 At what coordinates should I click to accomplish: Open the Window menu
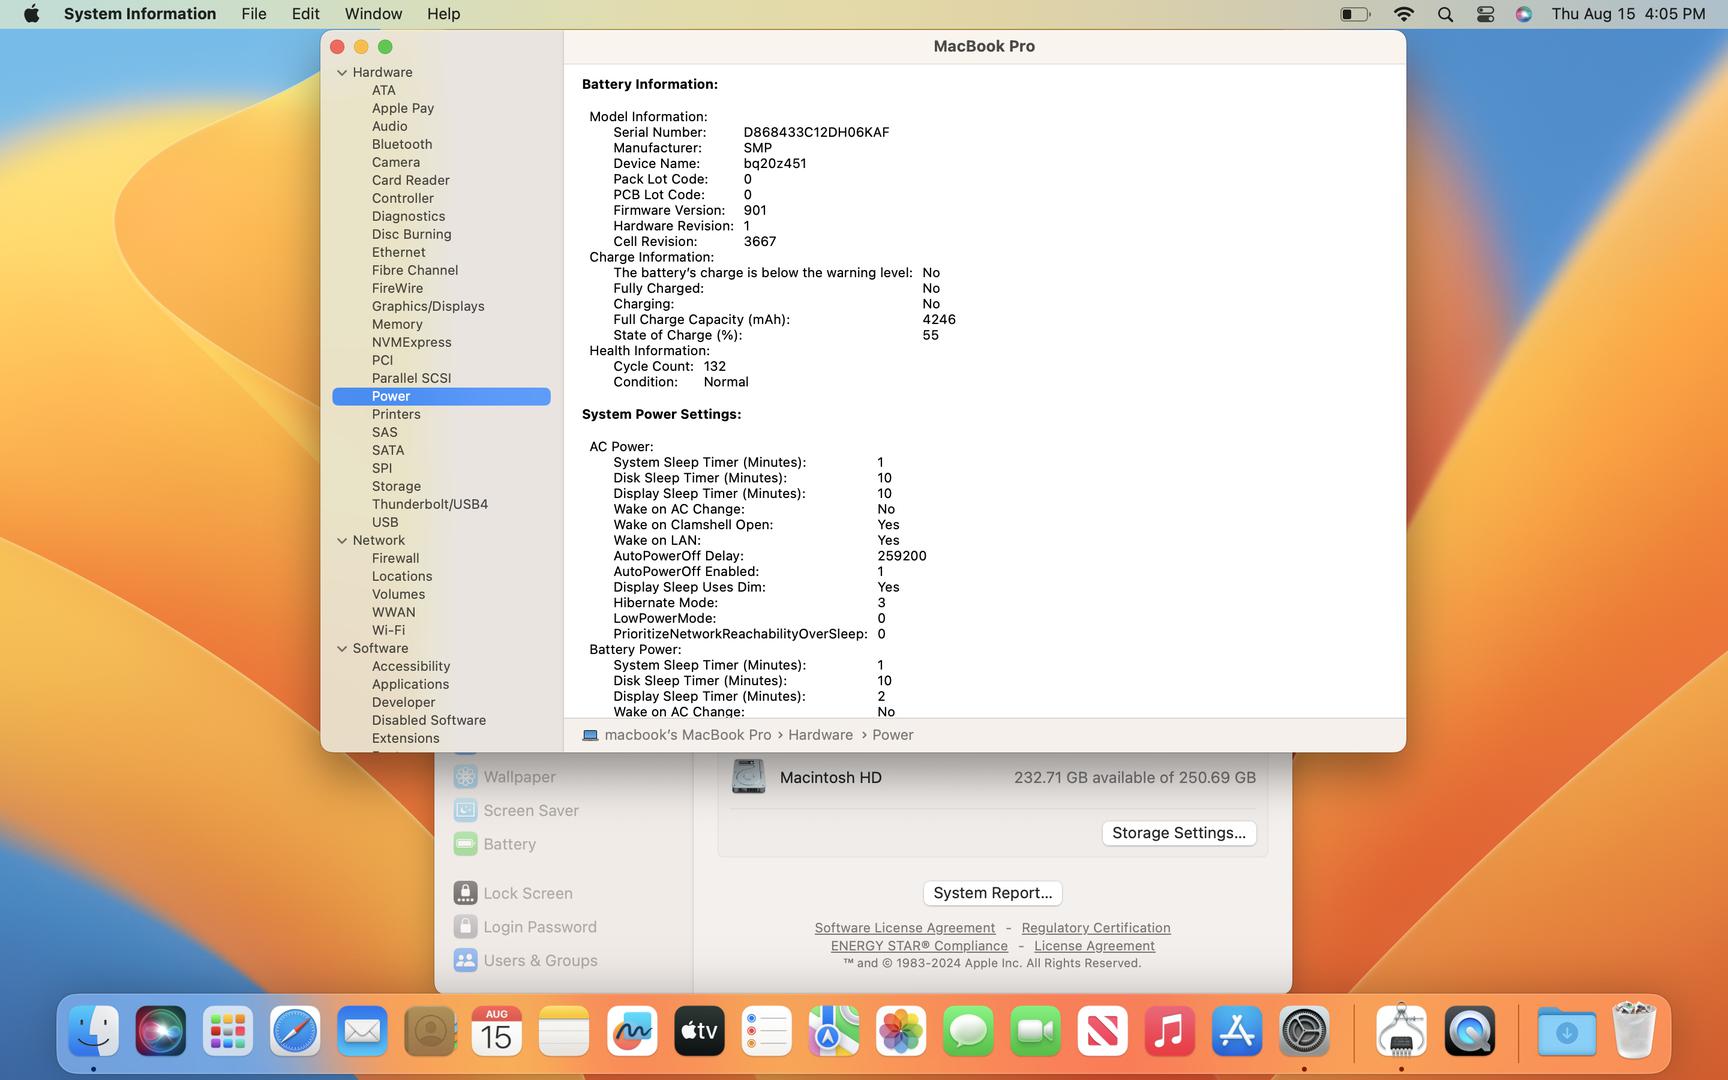373,14
